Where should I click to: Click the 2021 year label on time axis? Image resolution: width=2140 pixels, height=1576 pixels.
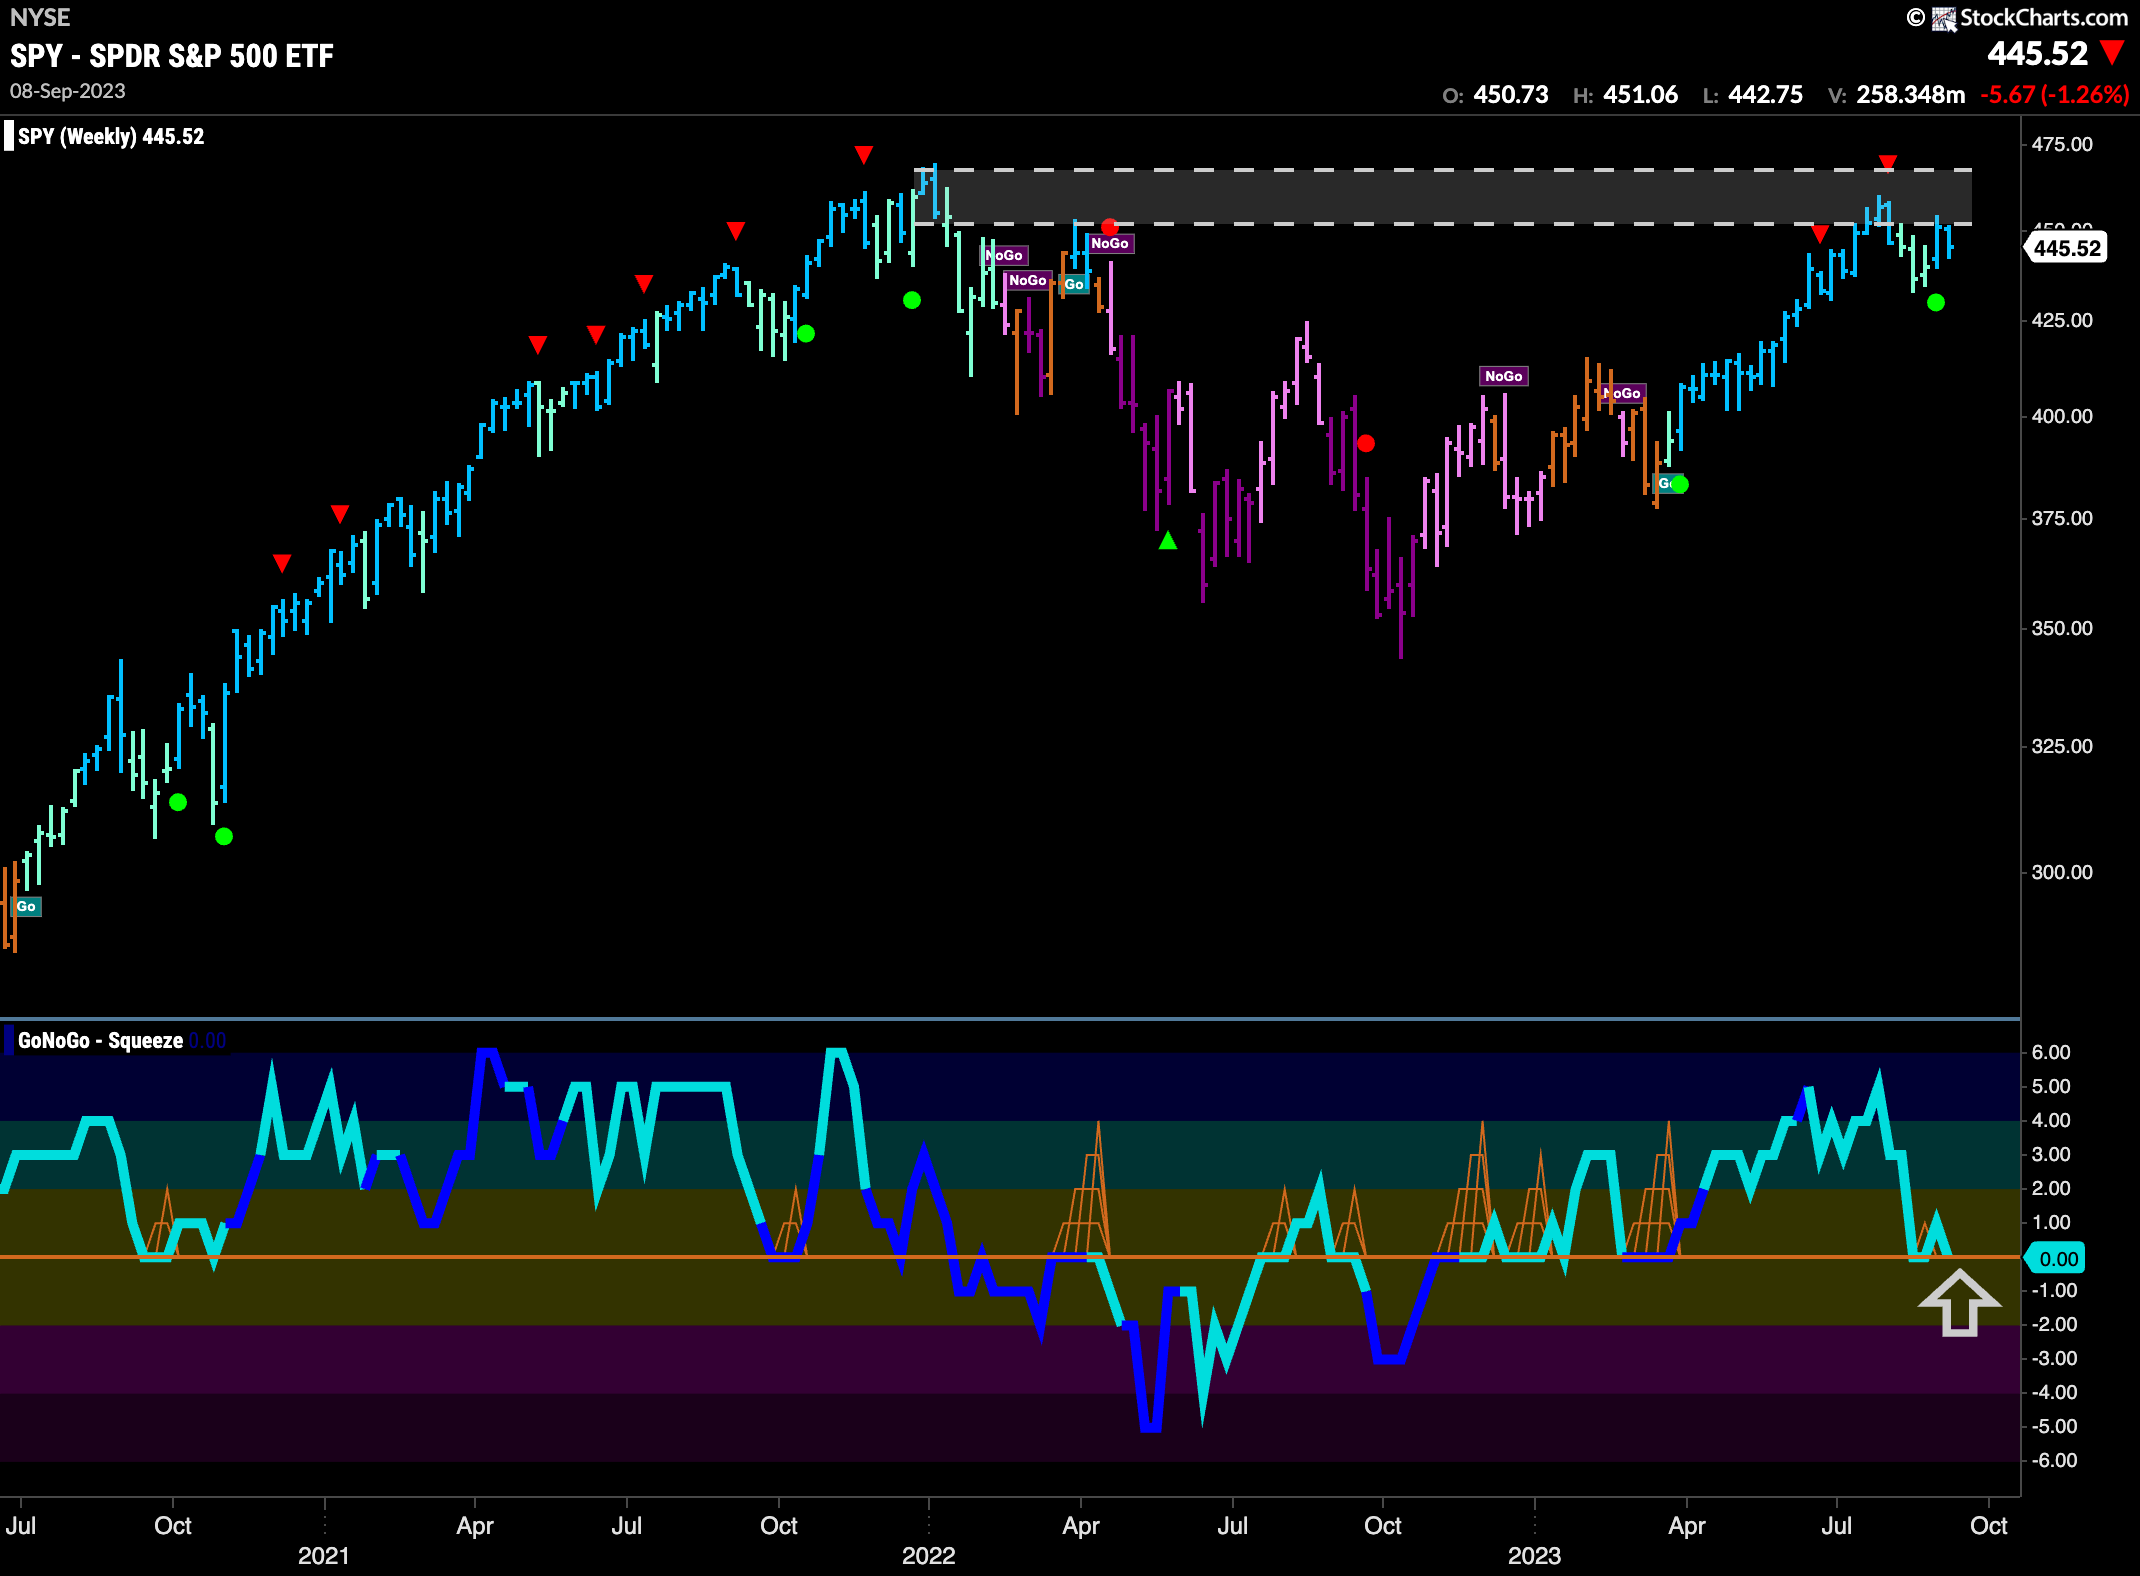coord(324,1556)
